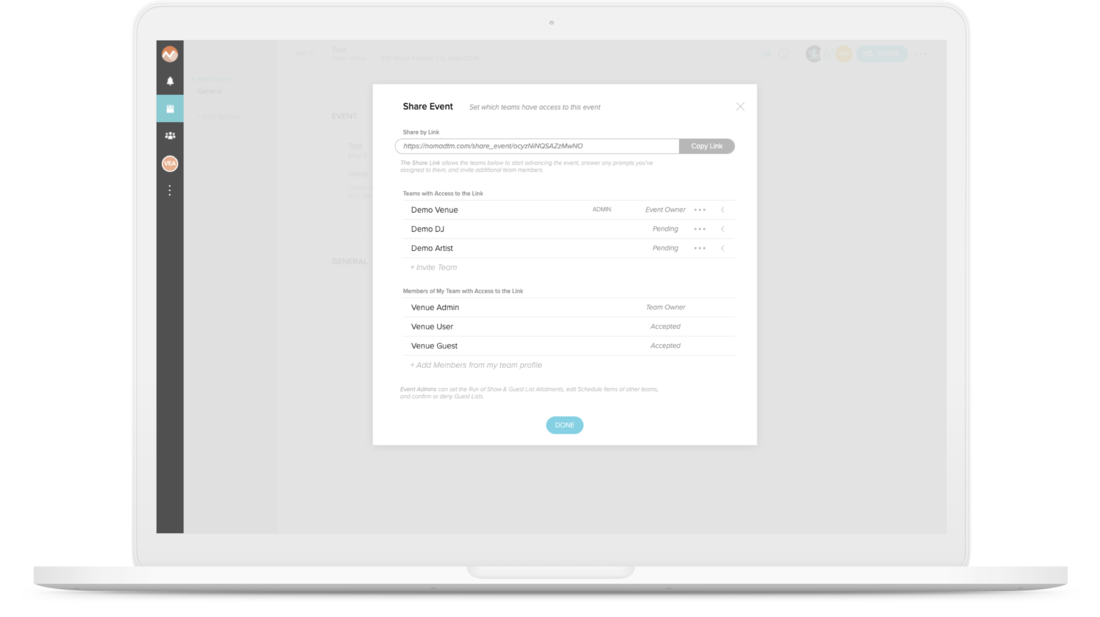The height and width of the screenshot is (617, 1100).
Task: Select the Venue Guest member
Action: (434, 346)
